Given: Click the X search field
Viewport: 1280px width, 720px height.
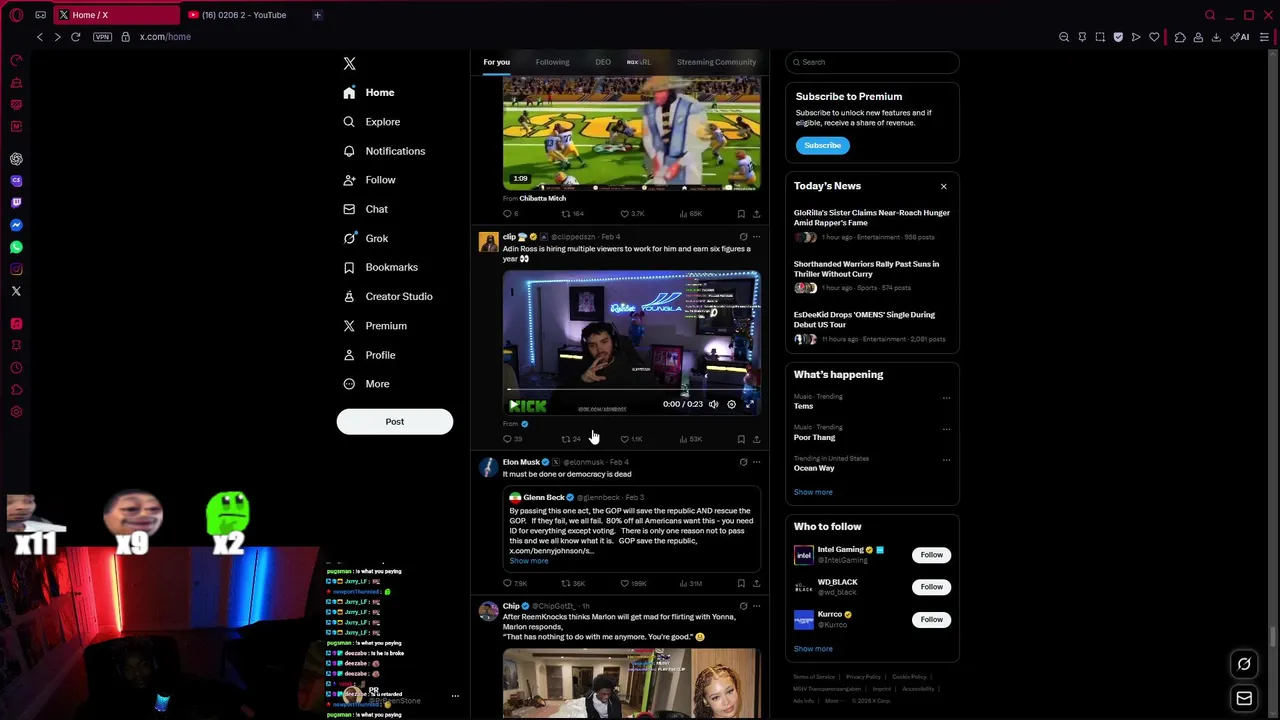Looking at the screenshot, I should pos(872,62).
